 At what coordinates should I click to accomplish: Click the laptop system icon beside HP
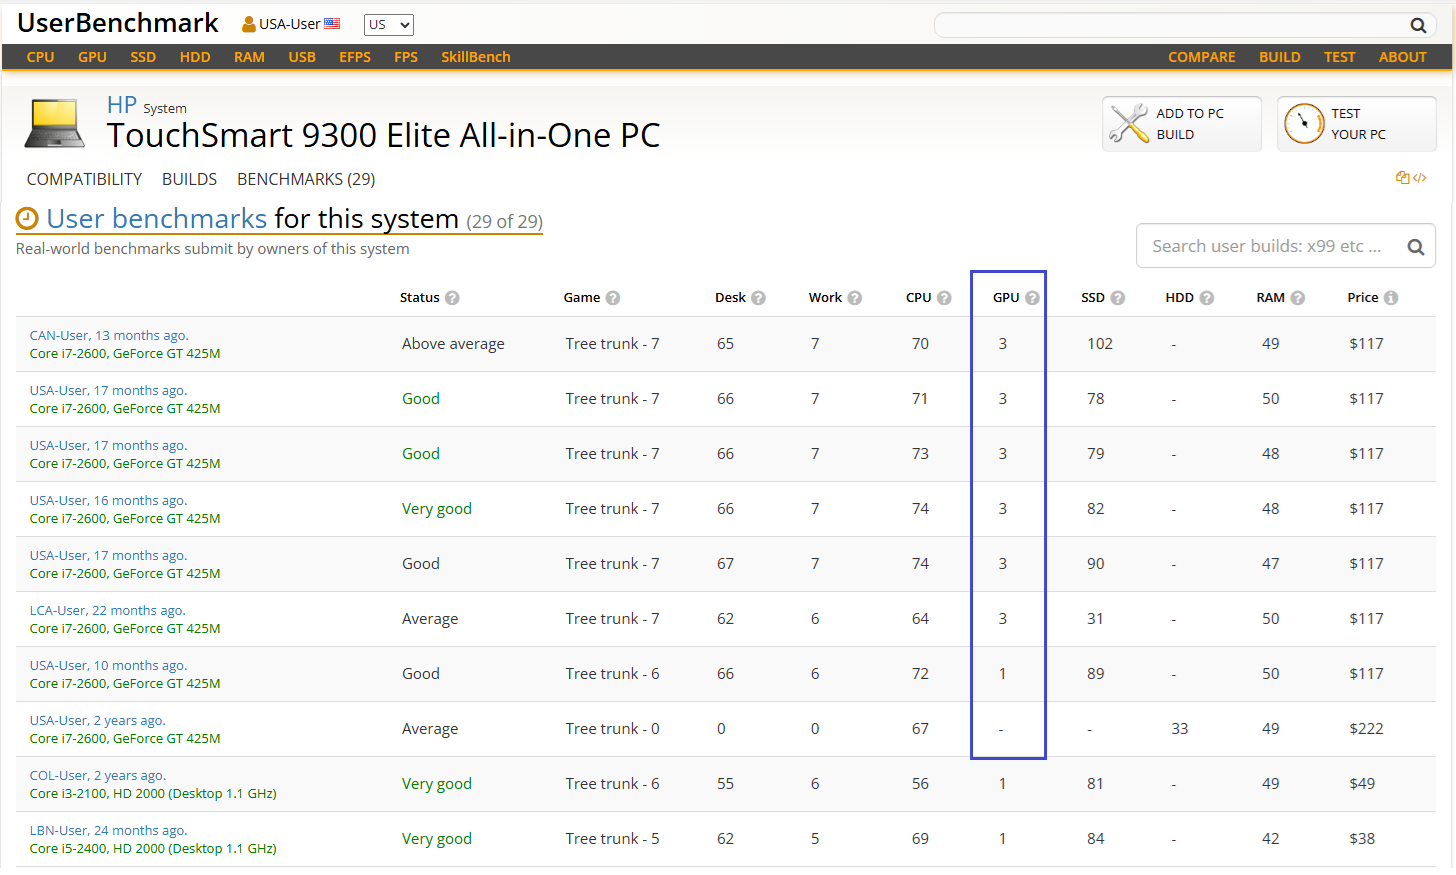[x=54, y=124]
